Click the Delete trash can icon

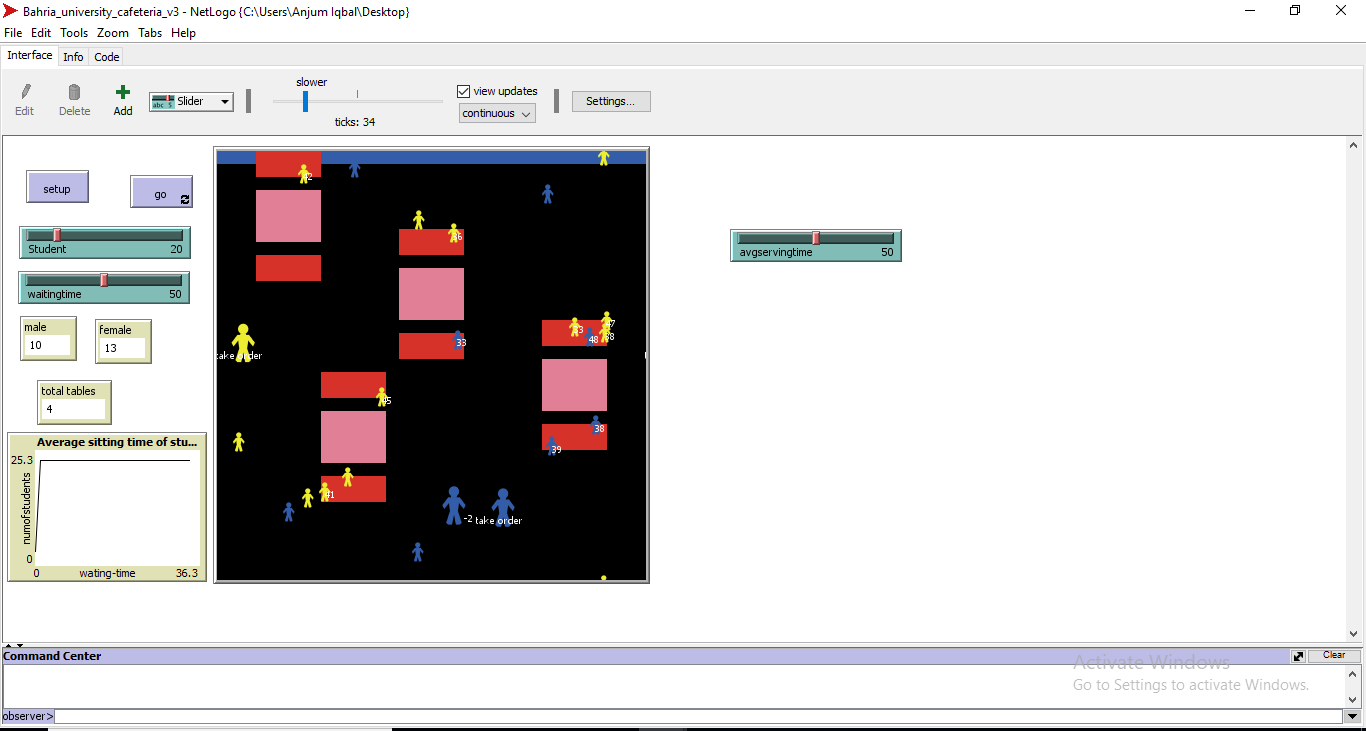click(x=74, y=92)
